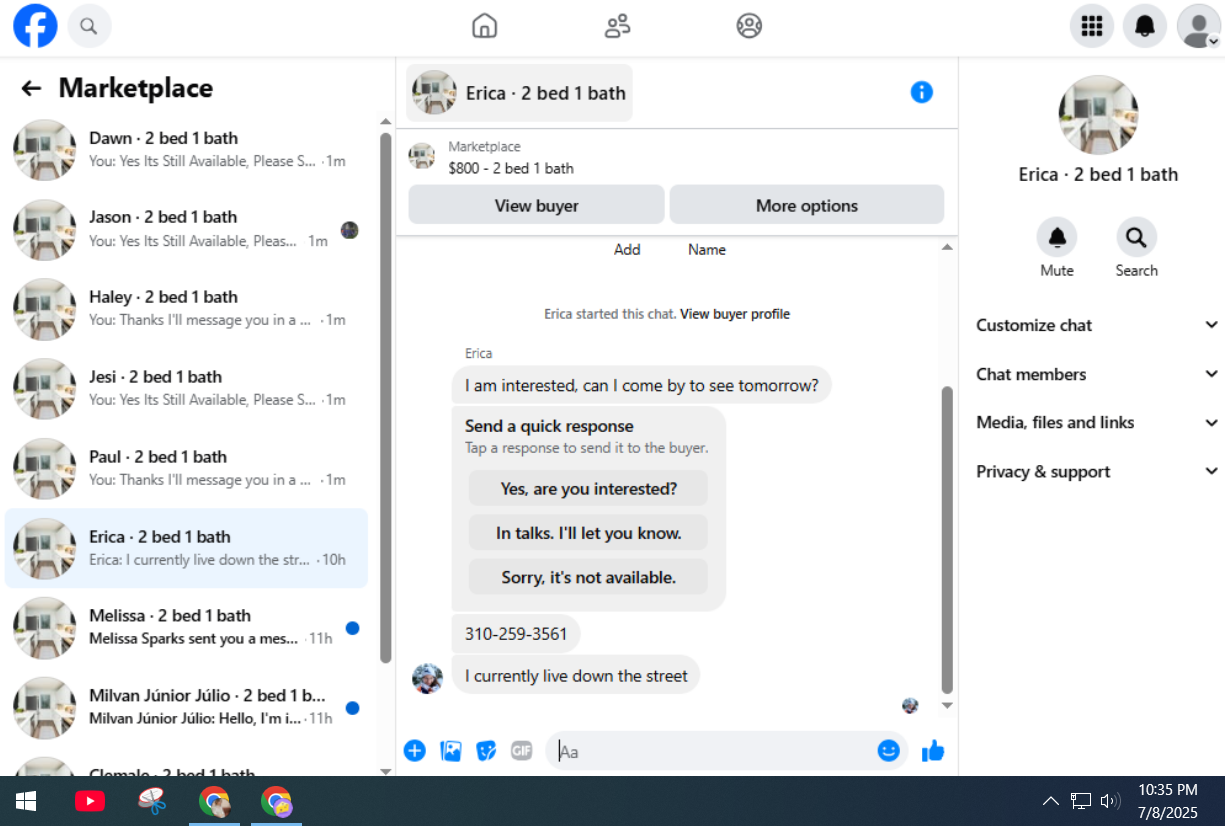Click Erica's small avatar beside last message
This screenshot has height=826, width=1225.
(x=427, y=678)
